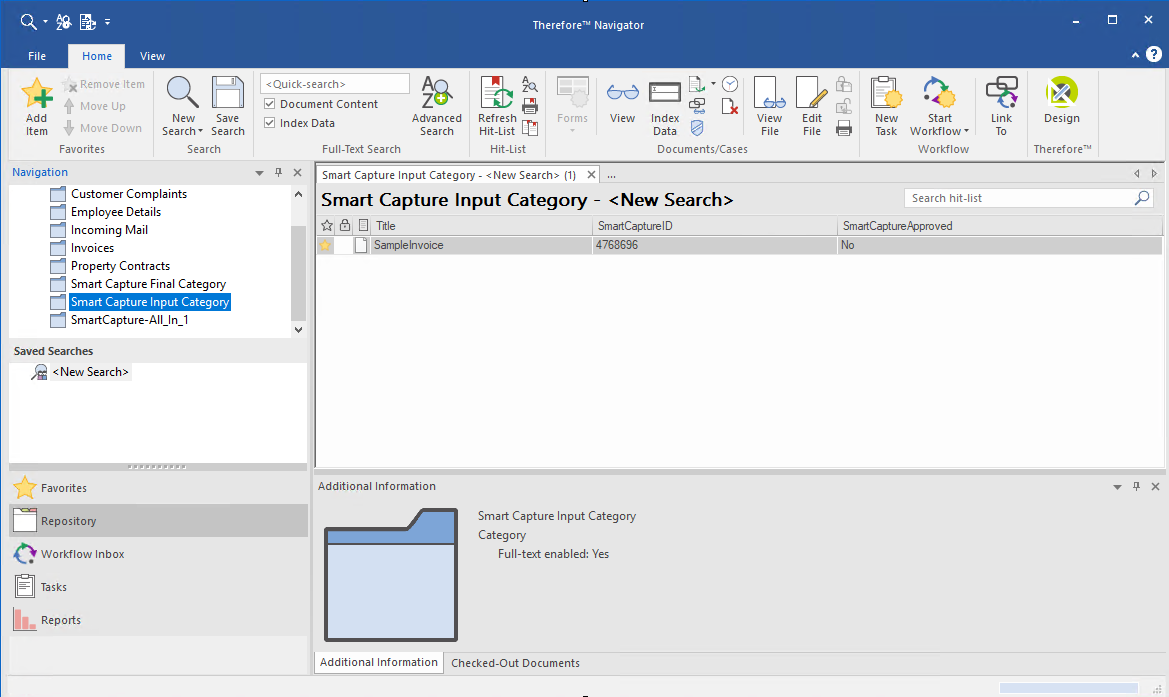Viewport: 1169px width, 697px height.
Task: Open the Reports section
Action: pyautogui.click(x=61, y=620)
